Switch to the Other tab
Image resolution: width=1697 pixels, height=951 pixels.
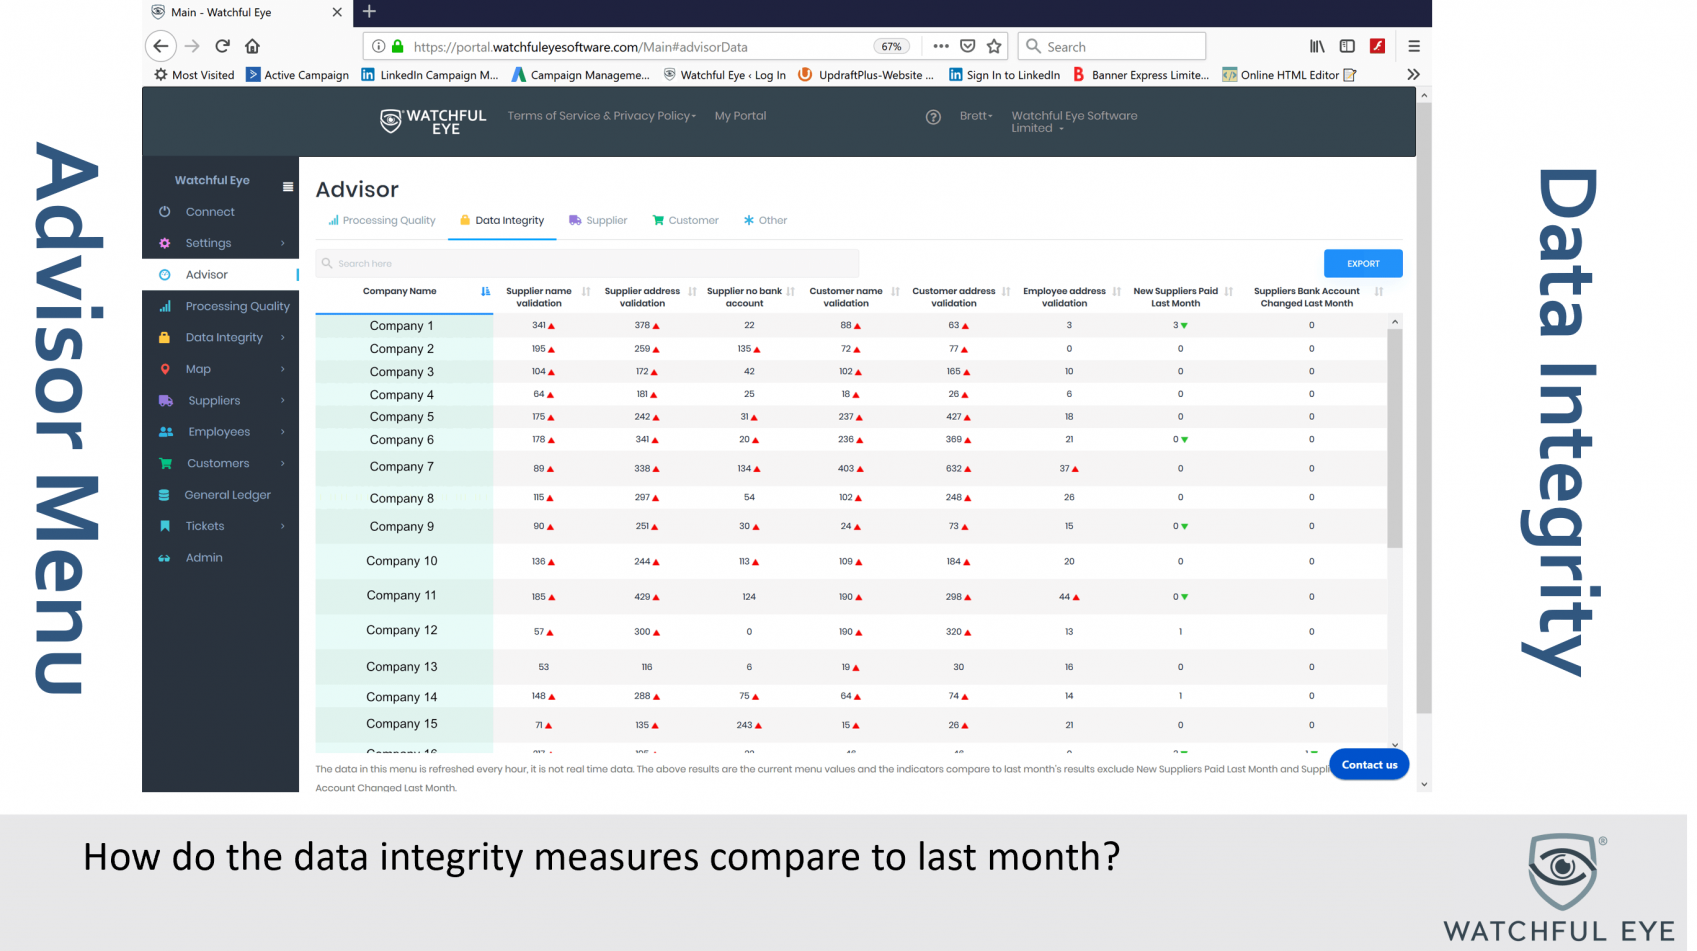pyautogui.click(x=765, y=221)
